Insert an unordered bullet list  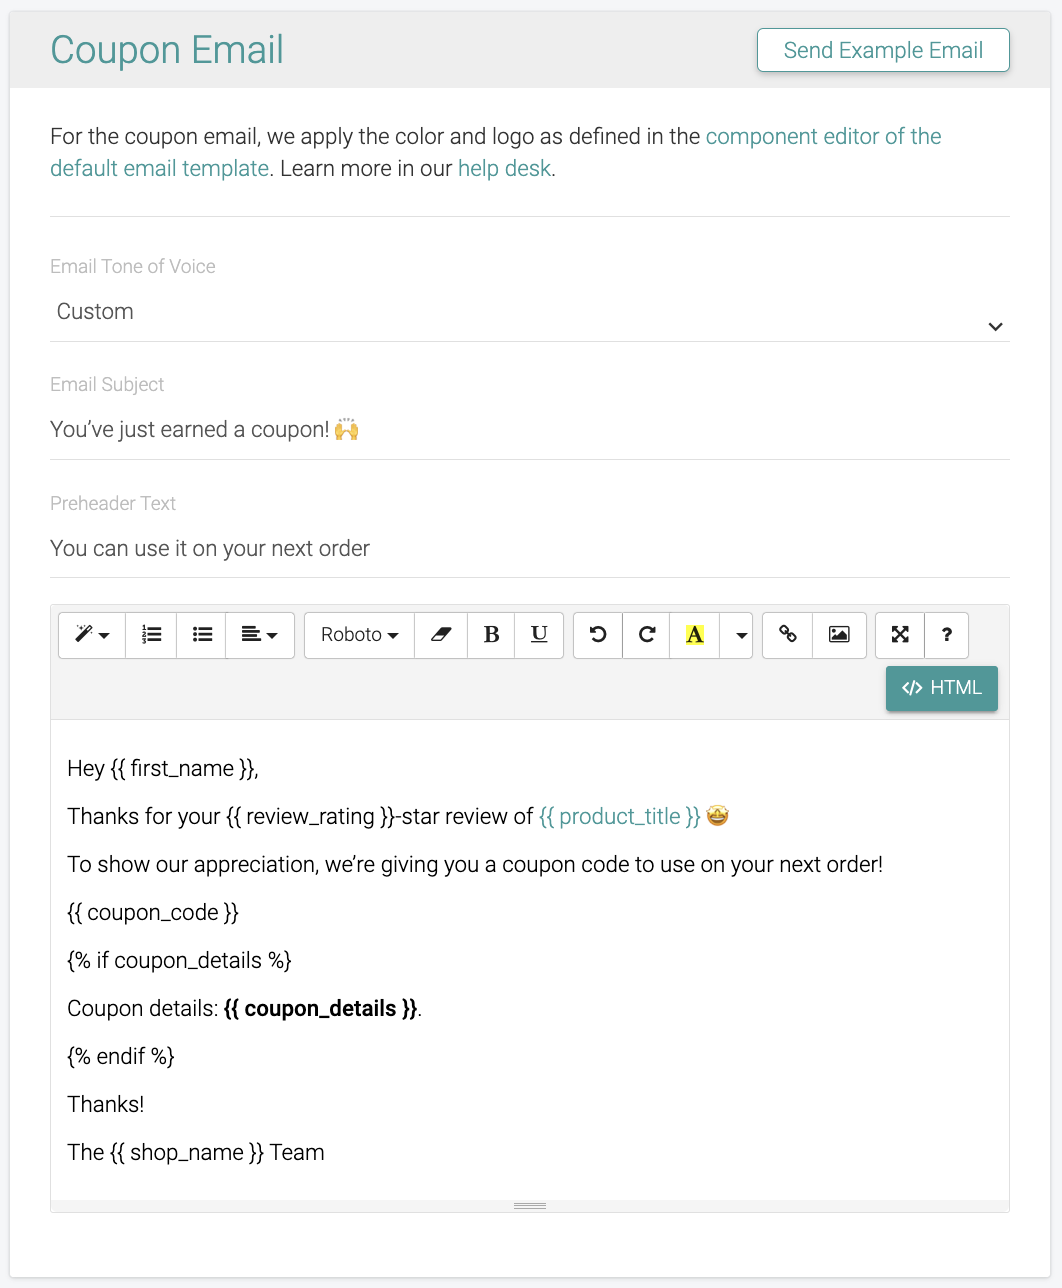[202, 635]
